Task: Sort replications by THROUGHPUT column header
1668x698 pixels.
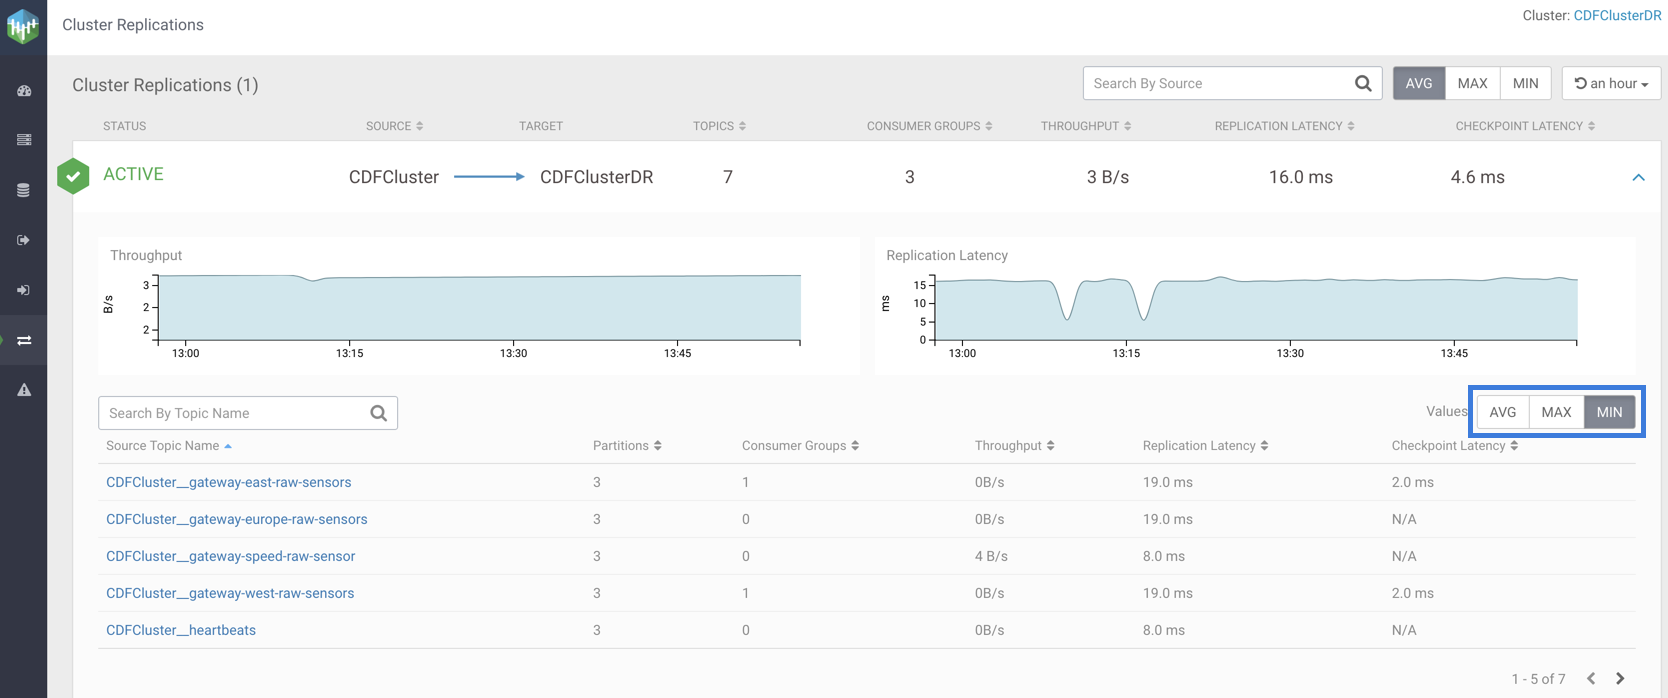Action: pyautogui.click(x=1085, y=126)
